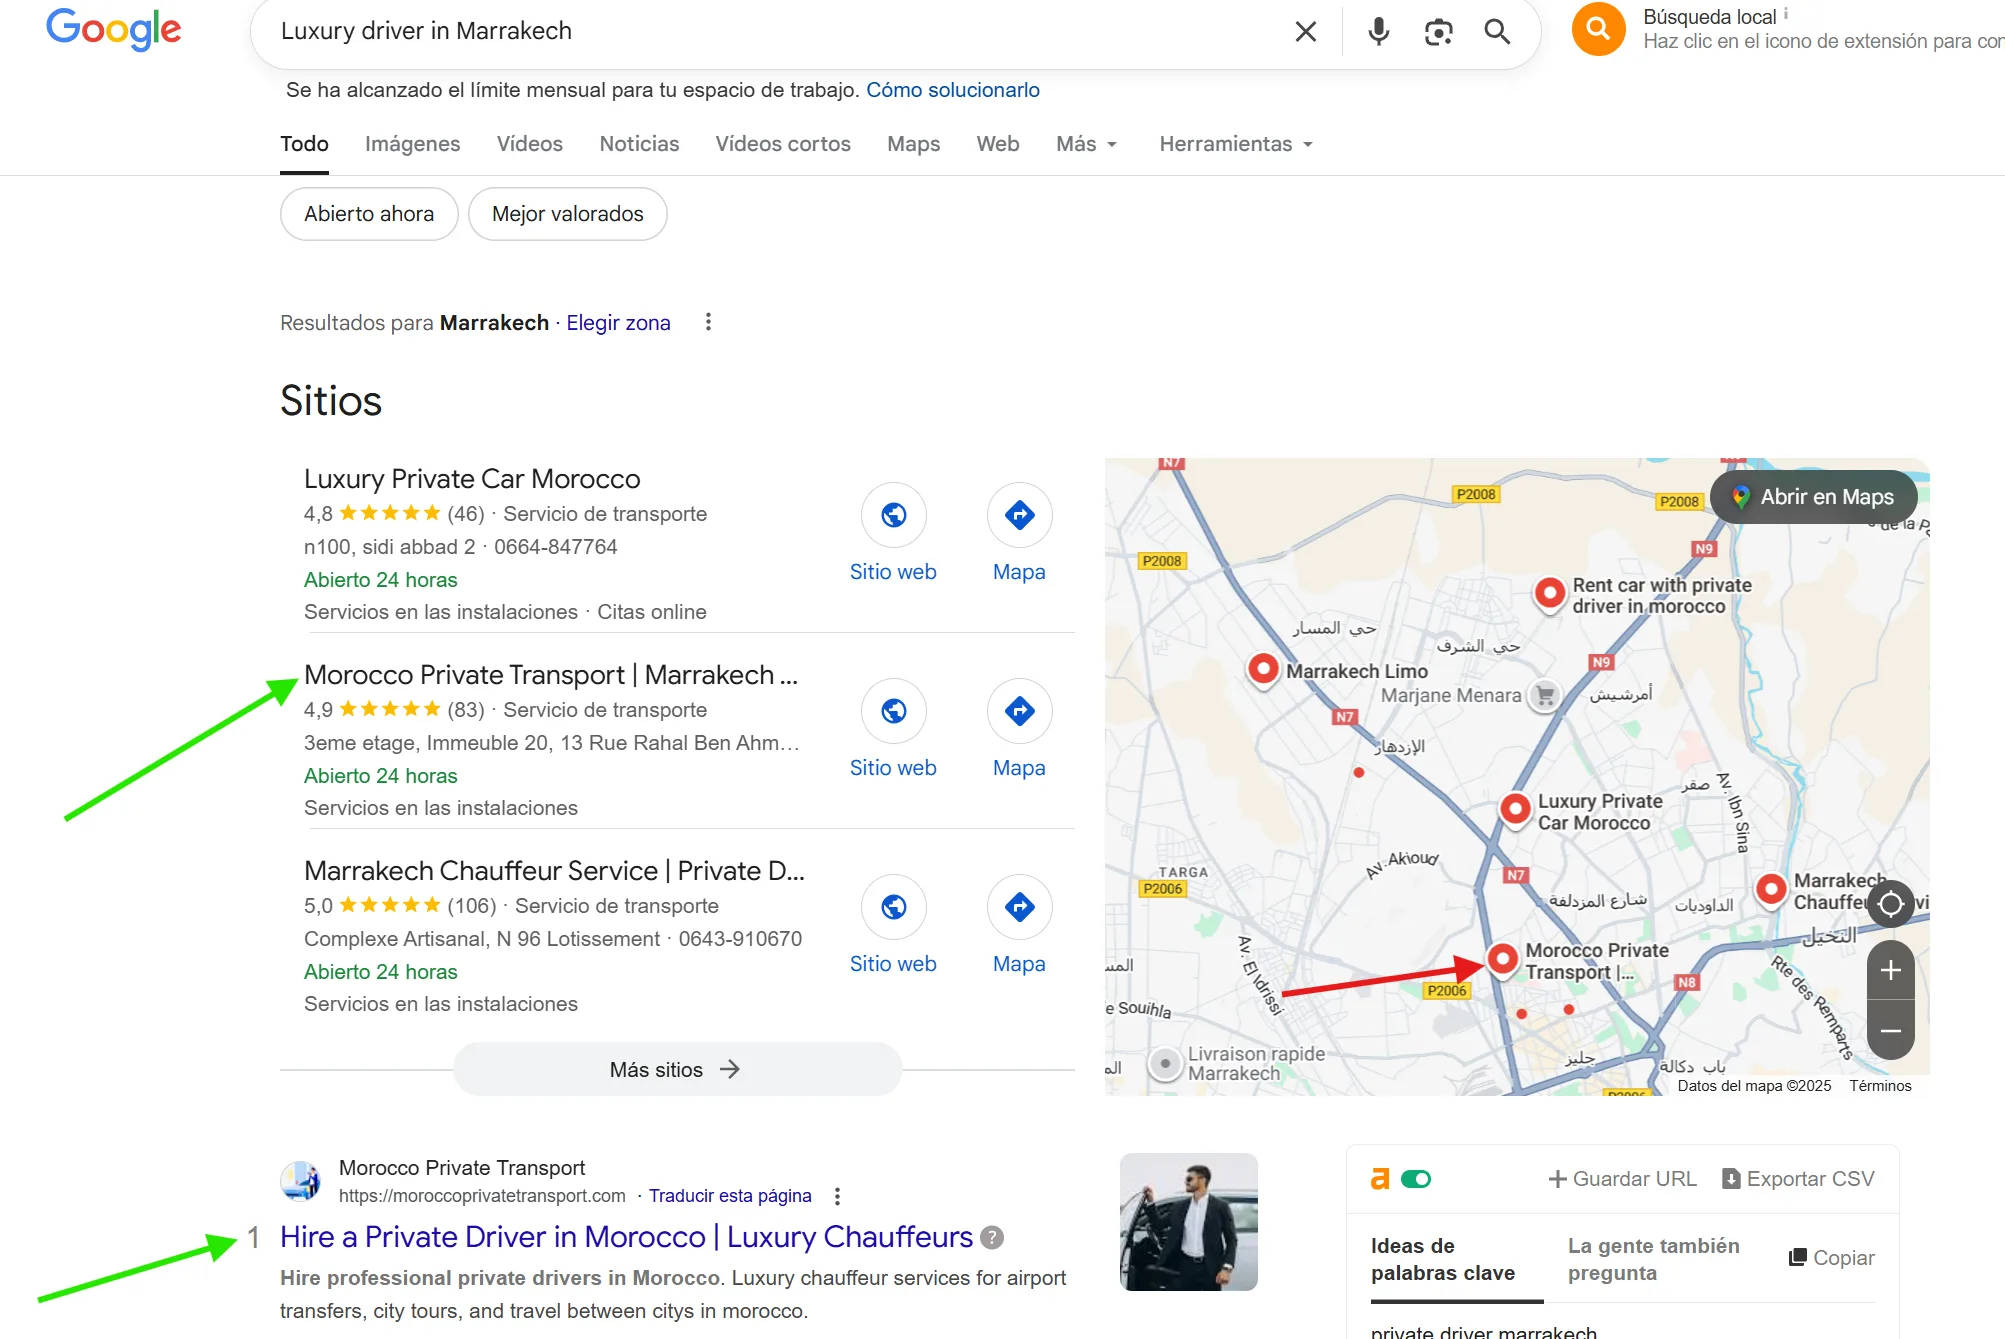Click the chauffeur thumbnail image

point(1188,1222)
